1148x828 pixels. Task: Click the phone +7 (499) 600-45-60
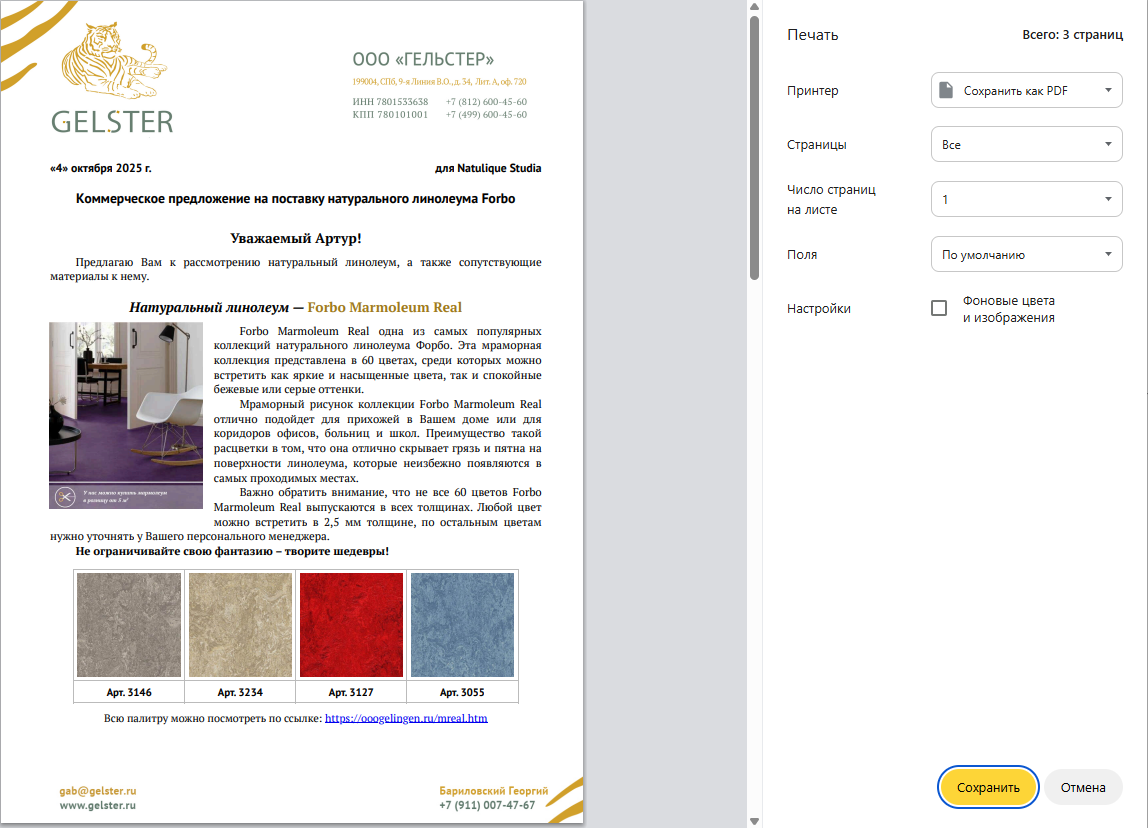tap(486, 114)
